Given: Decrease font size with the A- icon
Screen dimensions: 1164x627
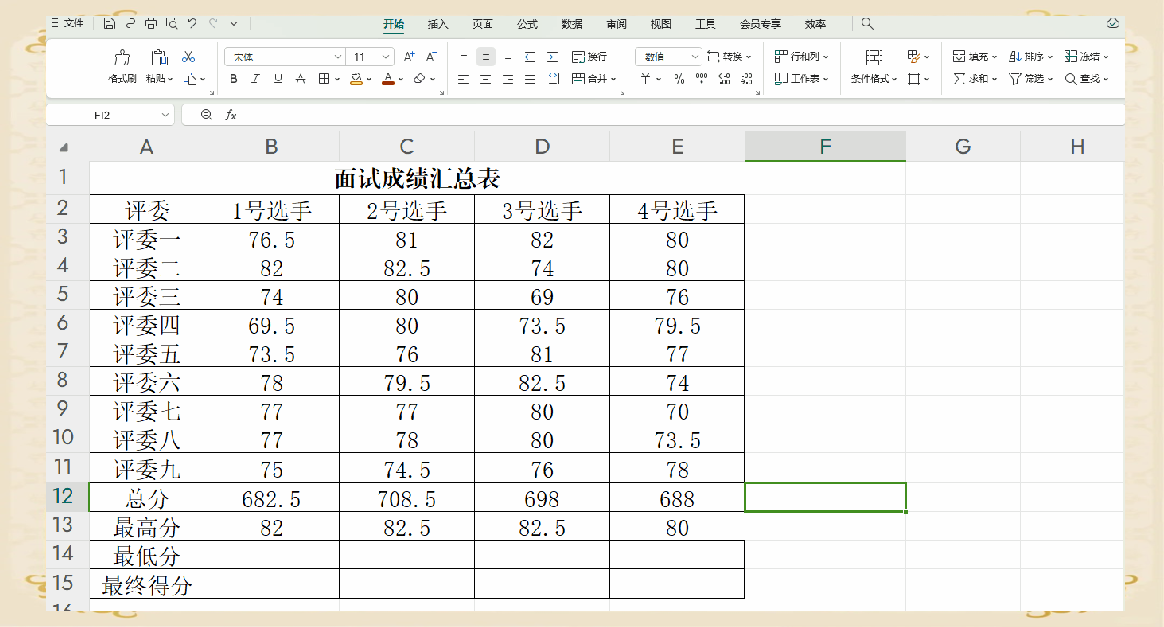Looking at the screenshot, I should 431,56.
